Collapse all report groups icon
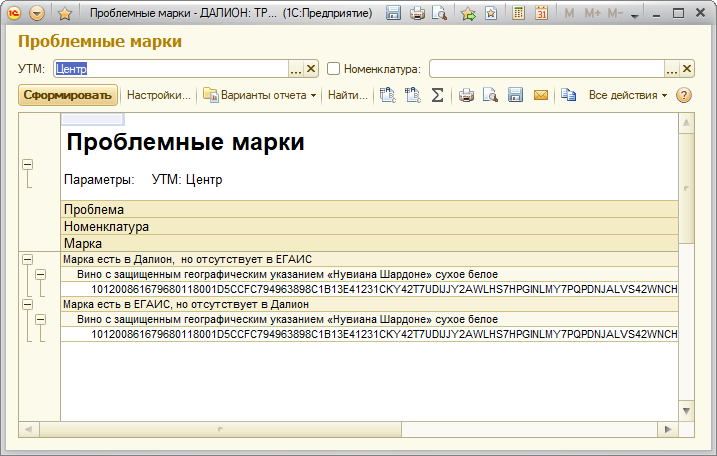The width and height of the screenshot is (717, 456). [412, 95]
